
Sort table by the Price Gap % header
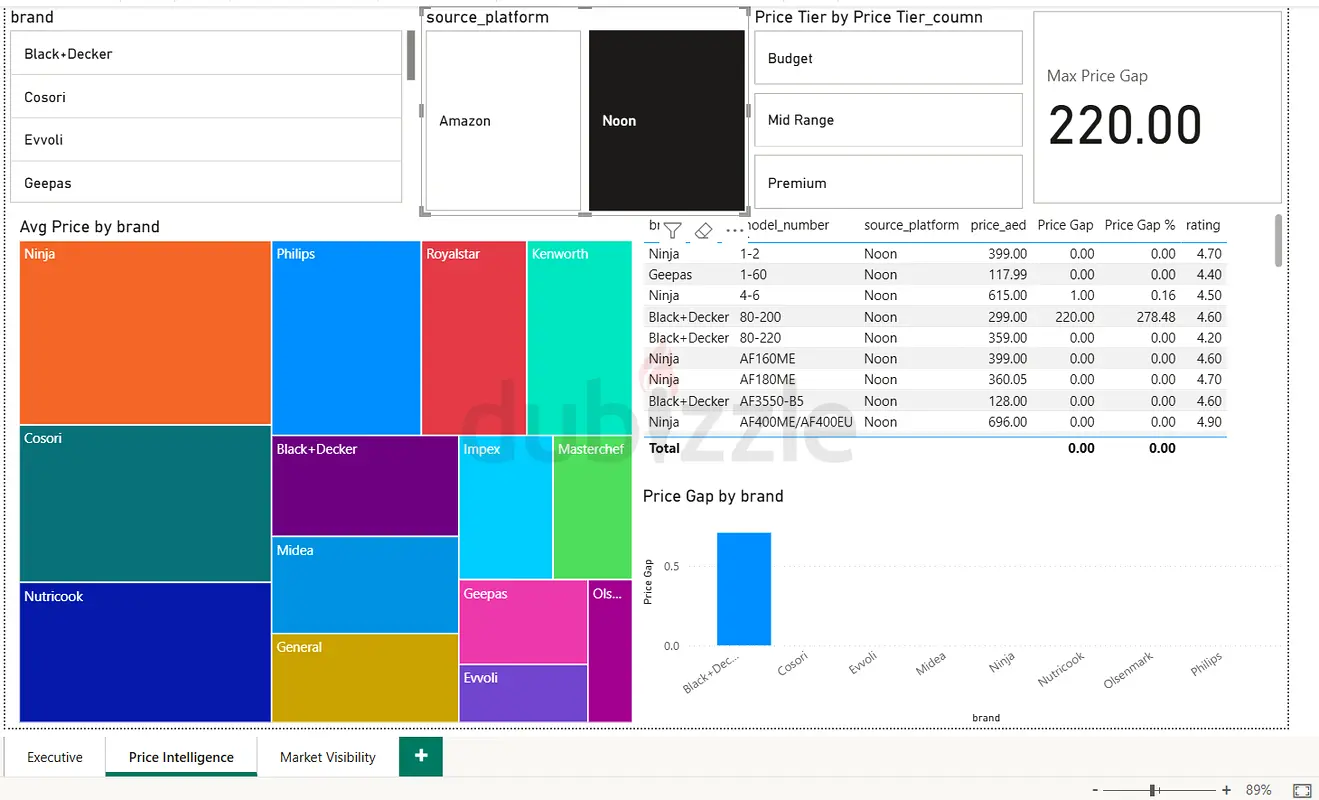(1140, 225)
